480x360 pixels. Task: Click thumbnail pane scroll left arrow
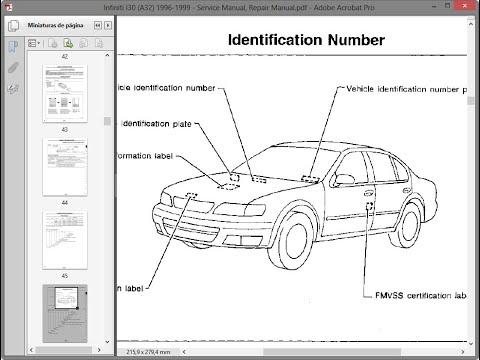pyautogui.click(x=31, y=350)
